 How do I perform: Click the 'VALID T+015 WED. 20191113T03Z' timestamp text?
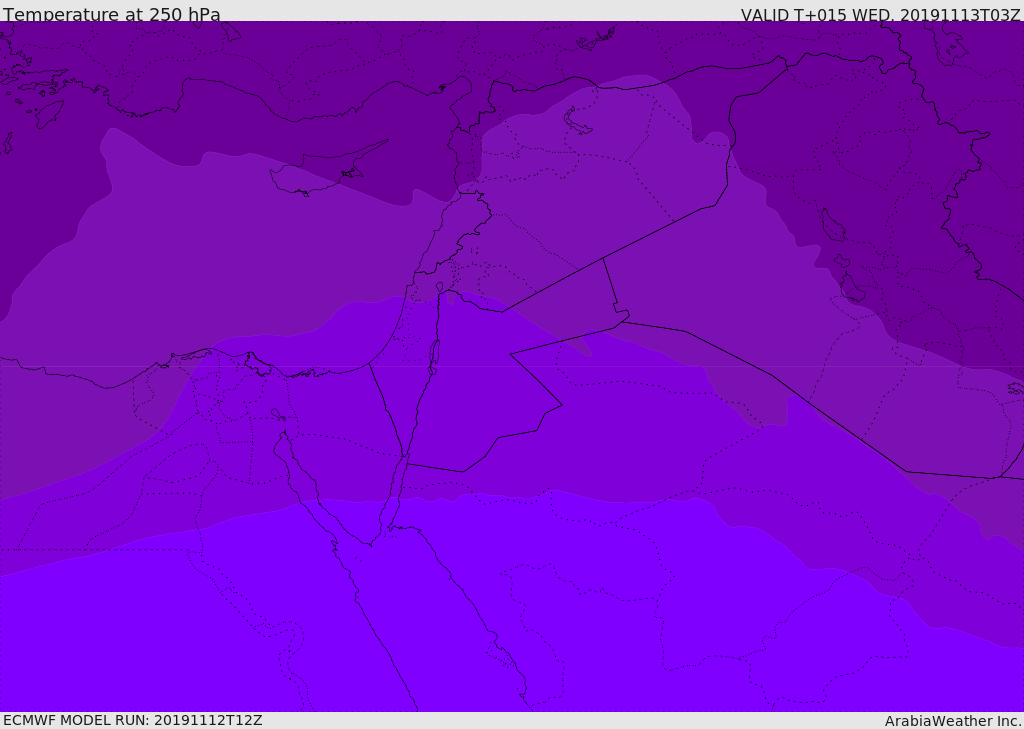(x=880, y=14)
